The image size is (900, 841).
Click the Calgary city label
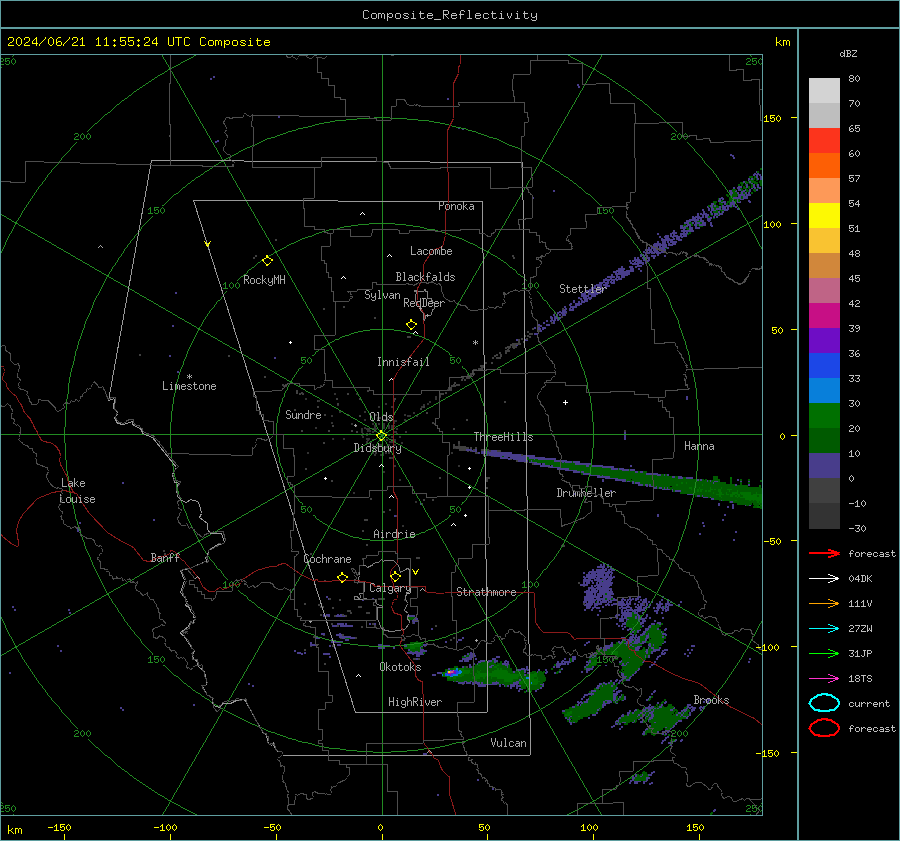click(x=390, y=588)
